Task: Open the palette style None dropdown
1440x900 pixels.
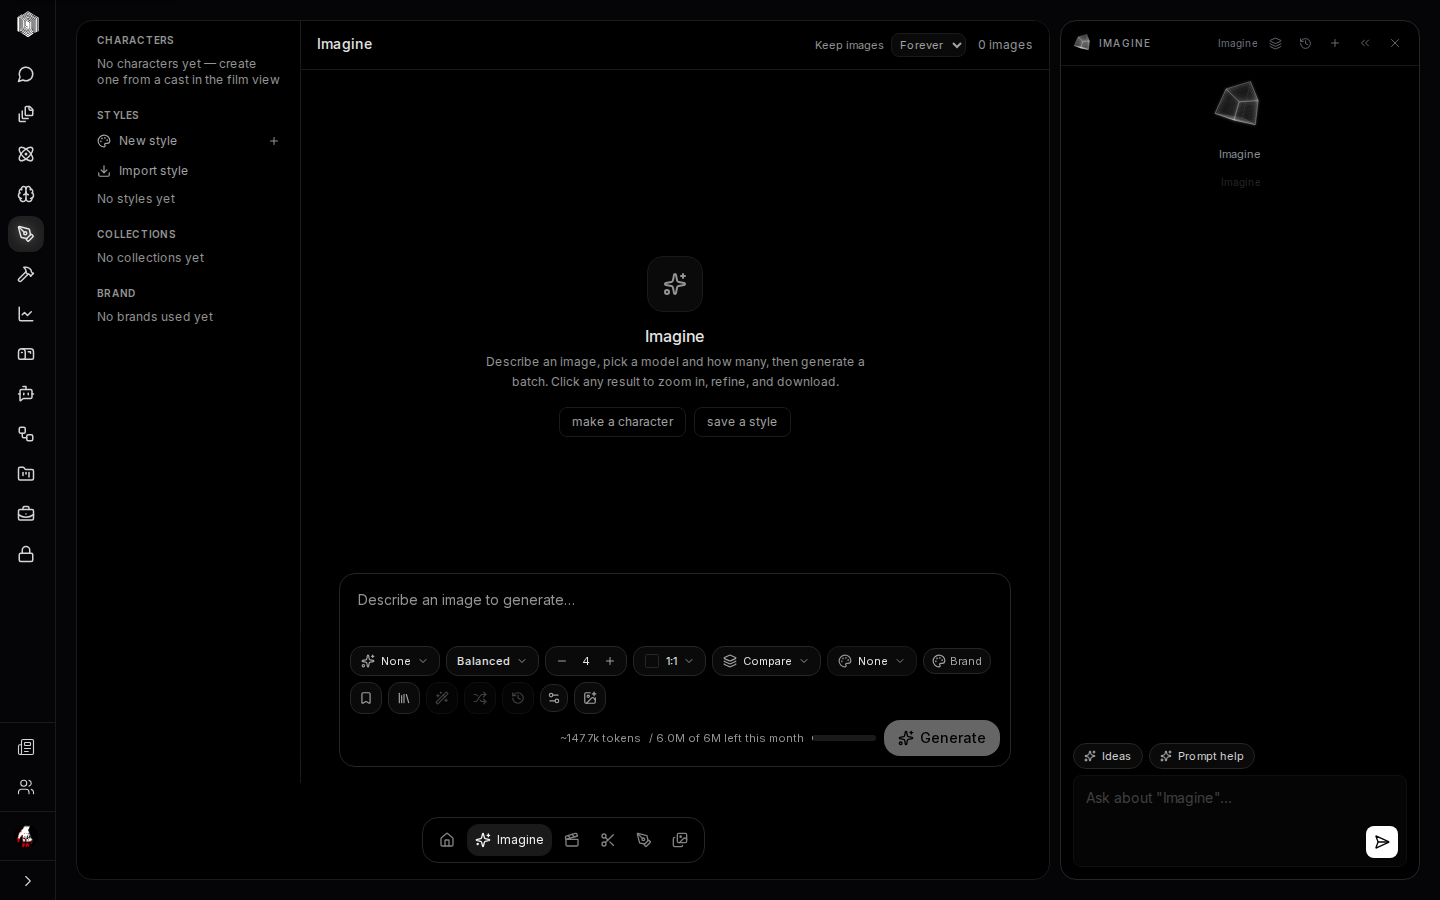Action: (872, 661)
